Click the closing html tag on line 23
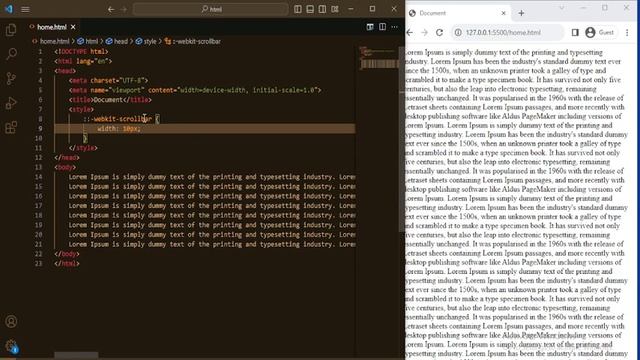 (67, 263)
